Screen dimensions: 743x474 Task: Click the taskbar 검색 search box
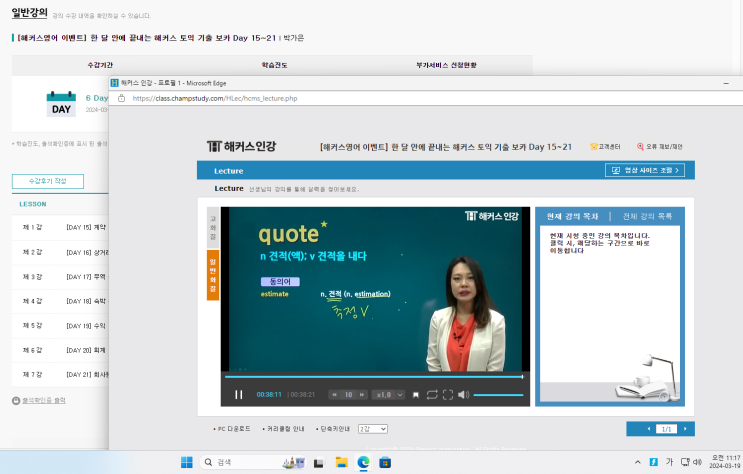253,462
